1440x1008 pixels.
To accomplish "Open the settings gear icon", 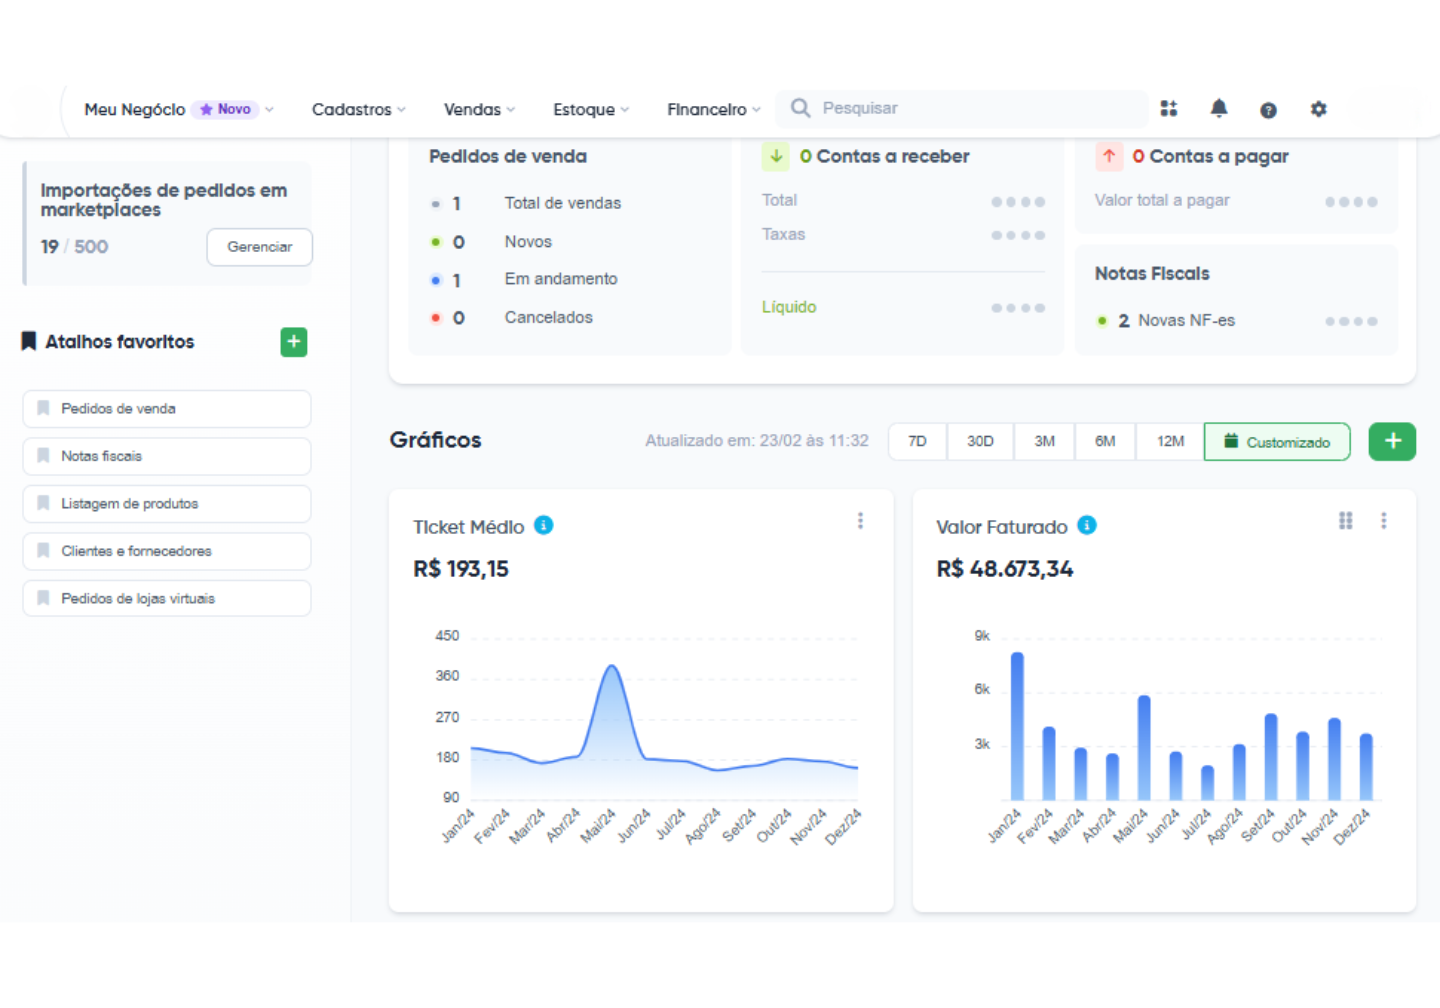I will tap(1318, 109).
